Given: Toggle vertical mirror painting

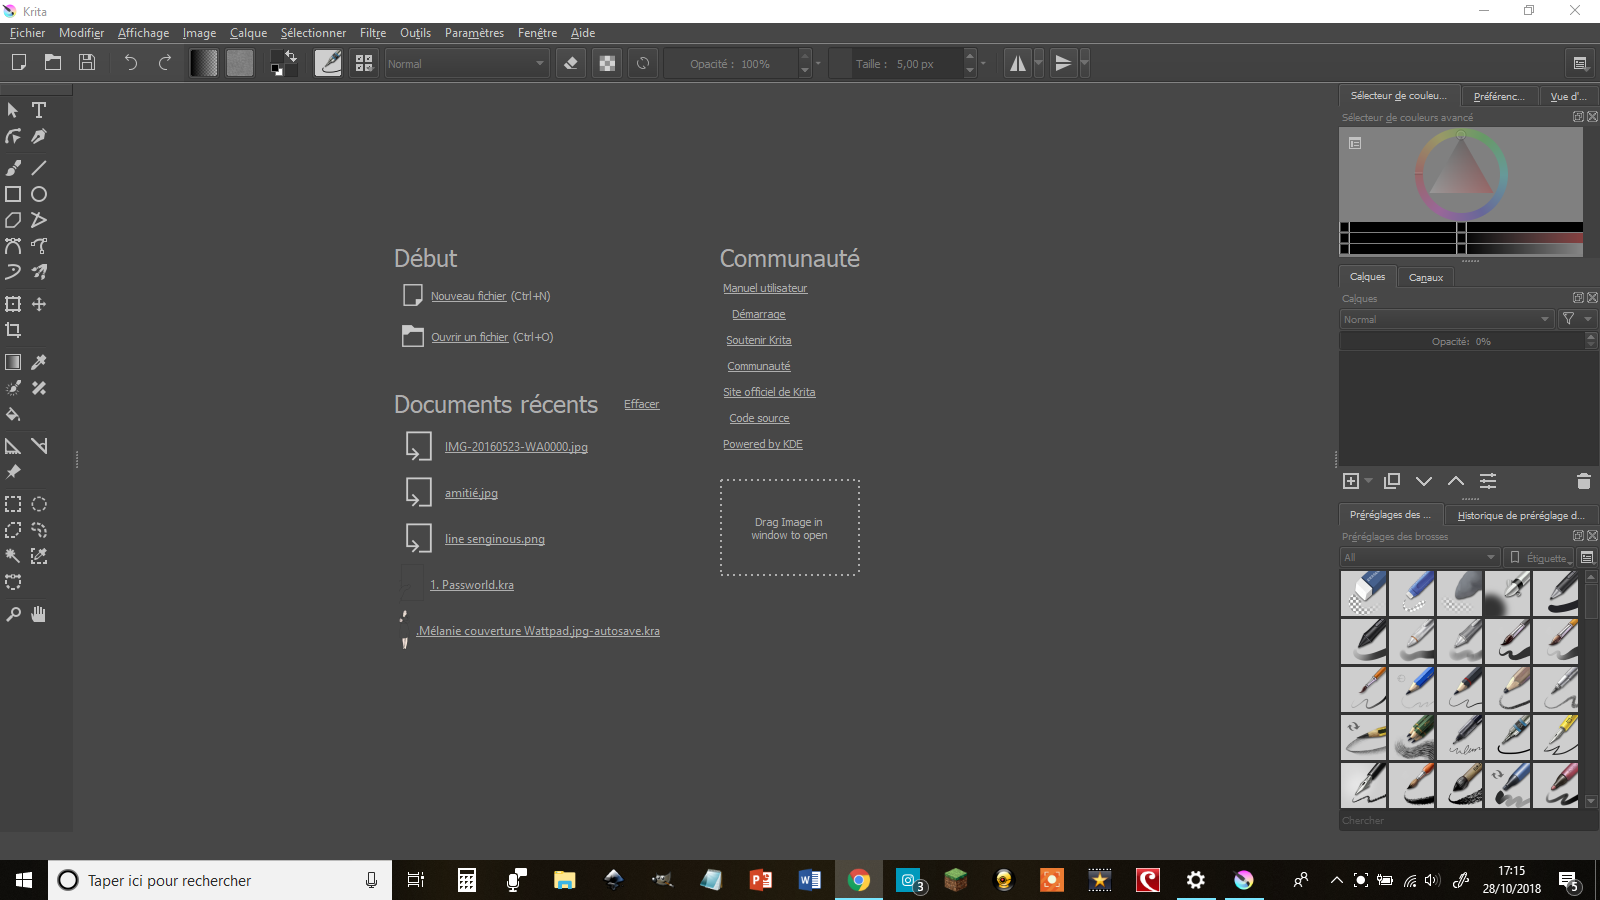Looking at the screenshot, I should 1063,63.
